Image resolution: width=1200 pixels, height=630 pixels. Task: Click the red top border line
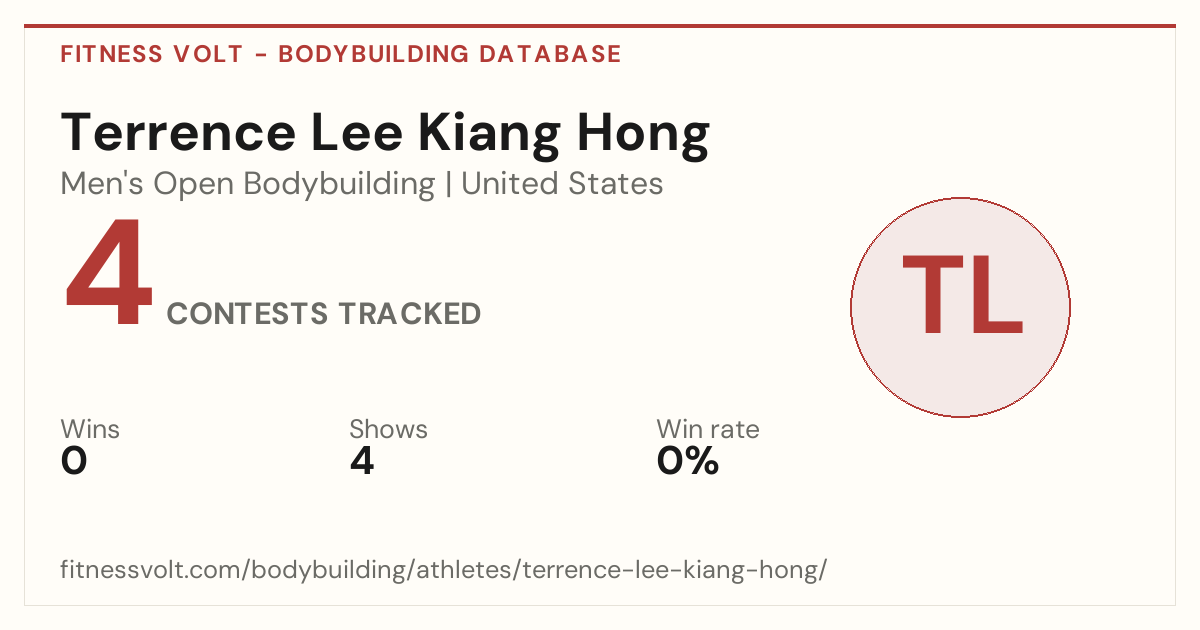coord(600,26)
